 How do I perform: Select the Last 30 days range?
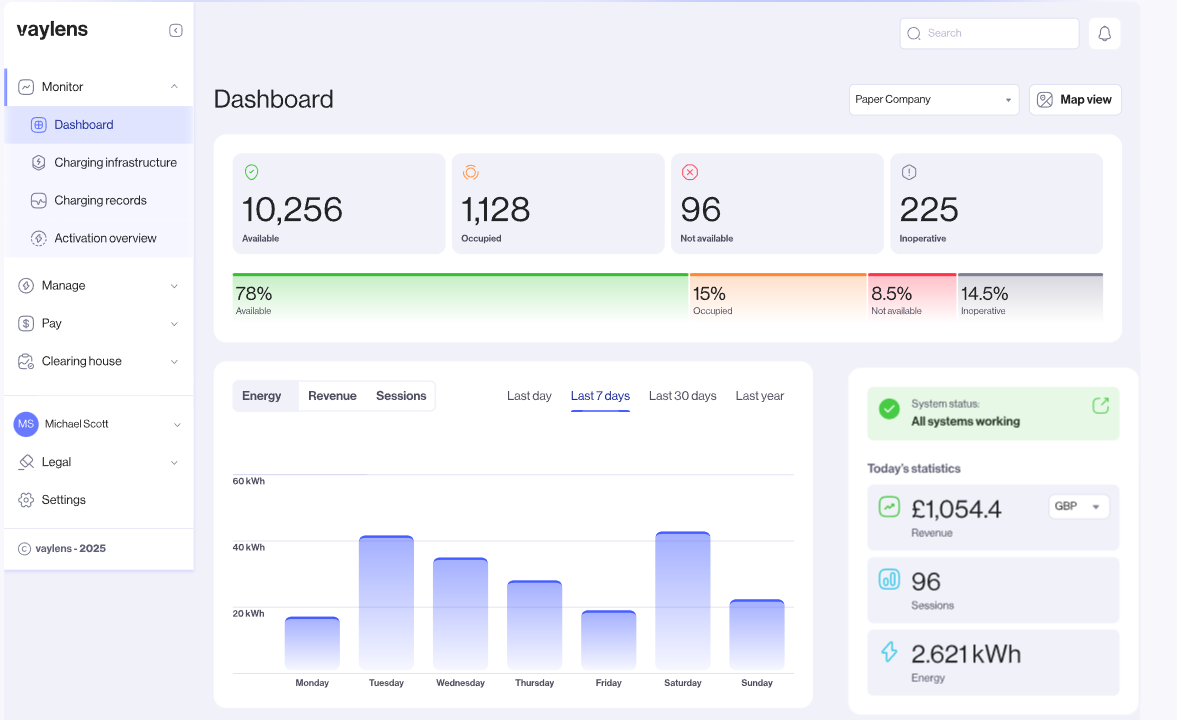[682, 396]
